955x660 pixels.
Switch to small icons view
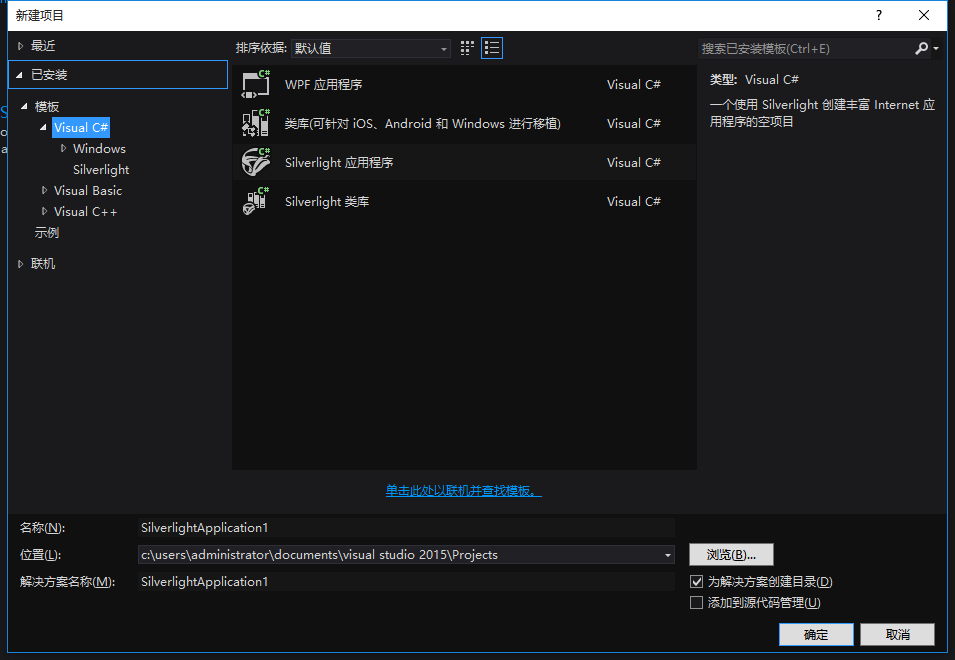click(x=467, y=48)
